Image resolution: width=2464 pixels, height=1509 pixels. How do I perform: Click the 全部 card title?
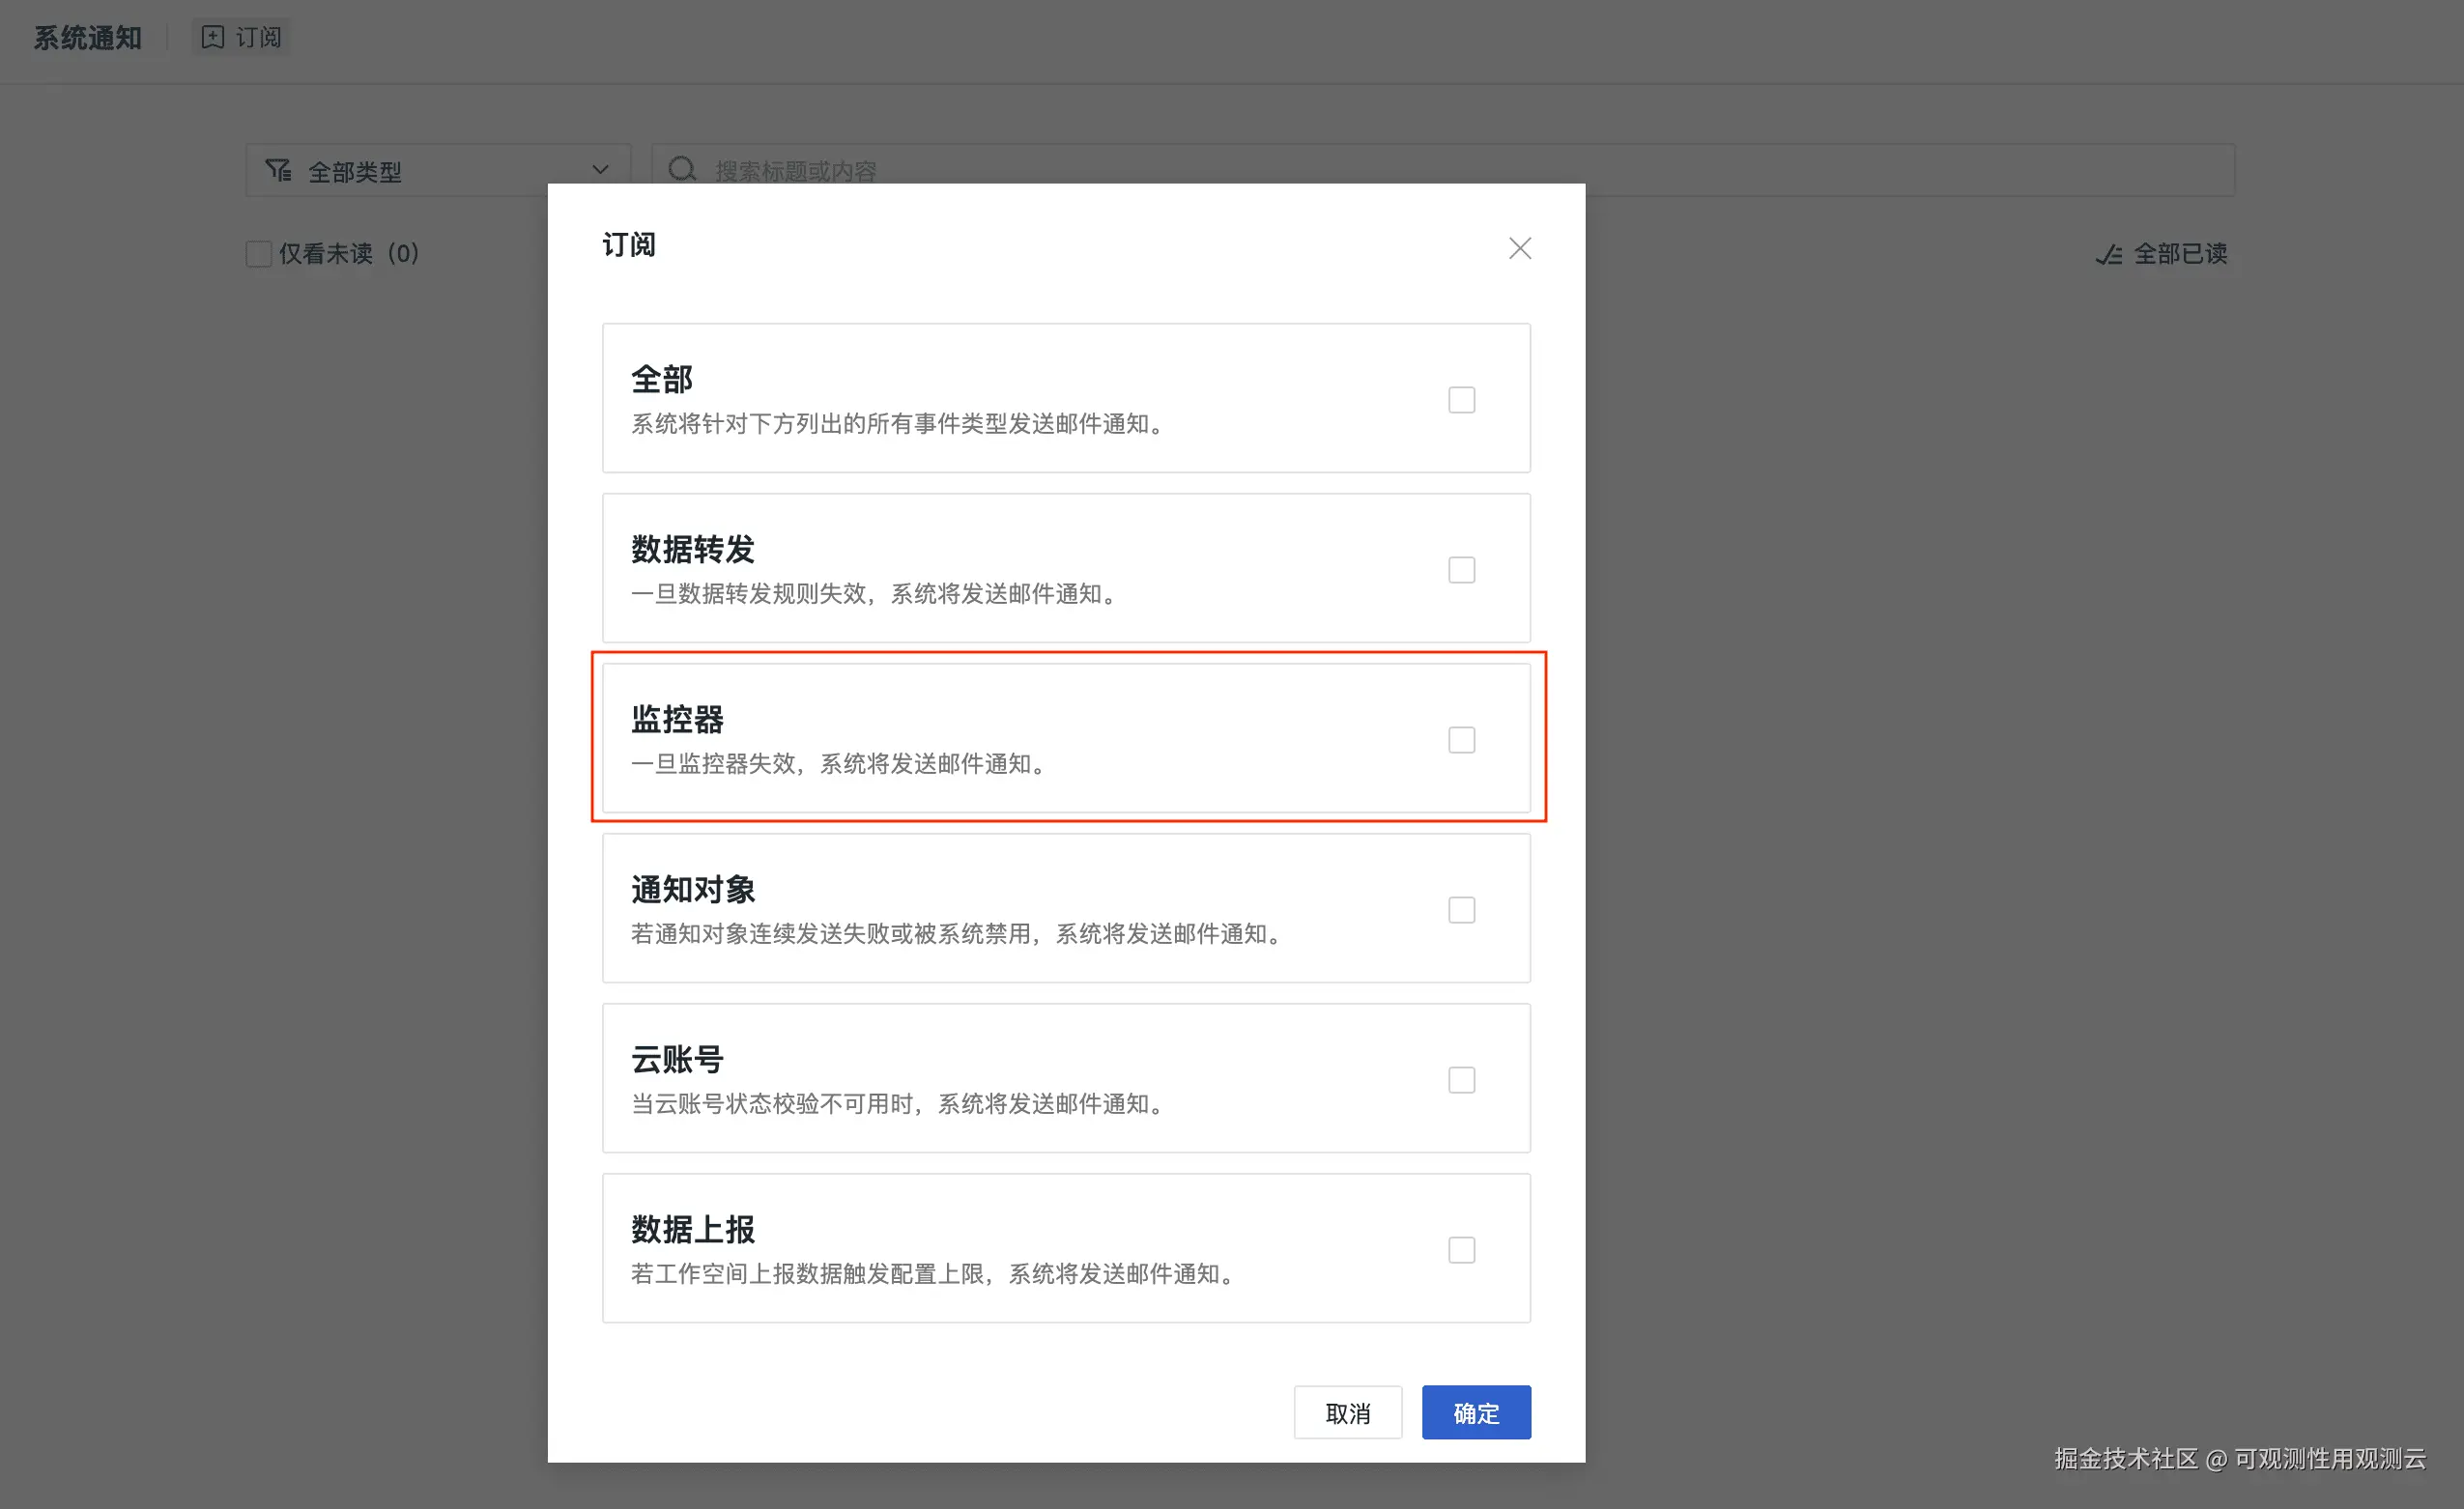point(661,379)
